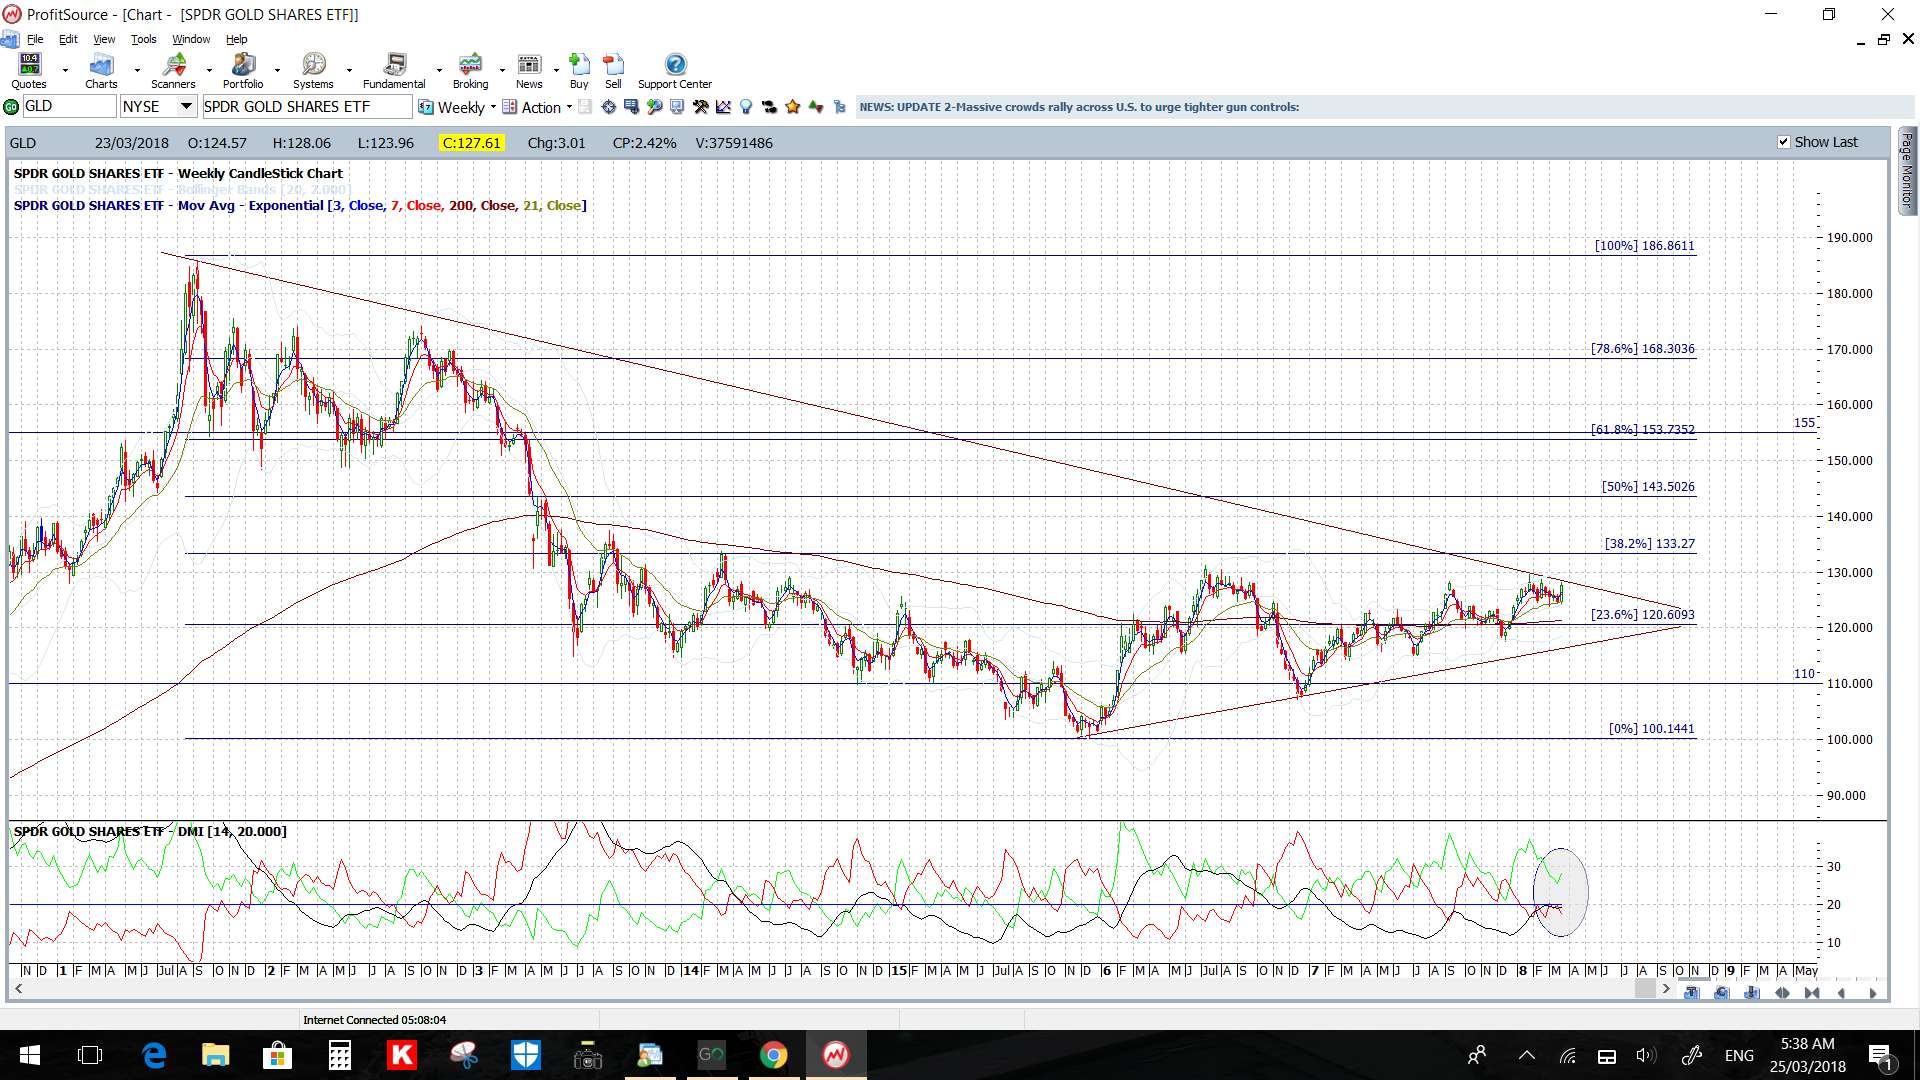1920x1080 pixels.
Task: Open the News tool
Action: [x=529, y=71]
